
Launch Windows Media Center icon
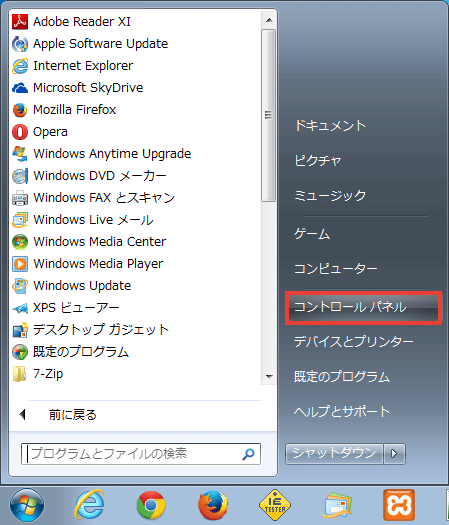pyautogui.click(x=20, y=242)
